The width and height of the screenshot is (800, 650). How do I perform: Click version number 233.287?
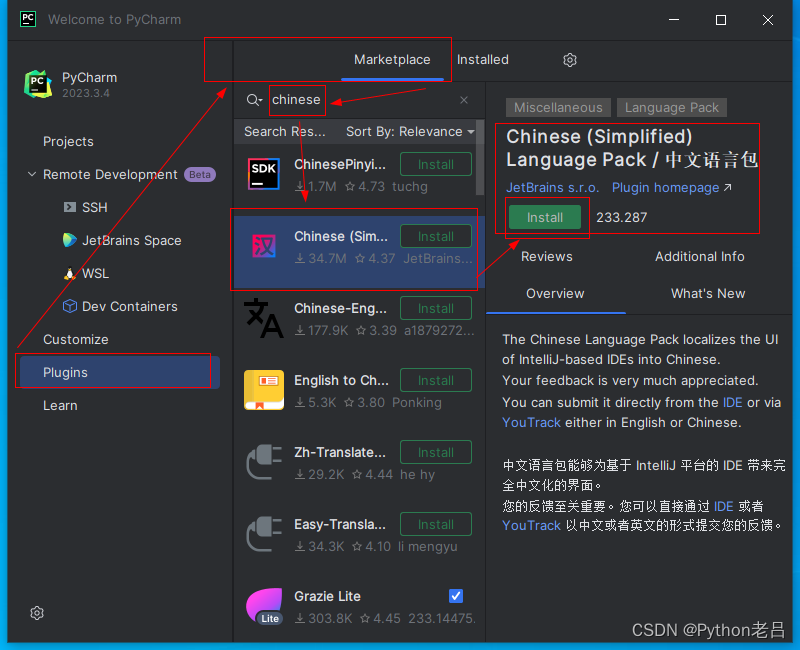tap(621, 217)
